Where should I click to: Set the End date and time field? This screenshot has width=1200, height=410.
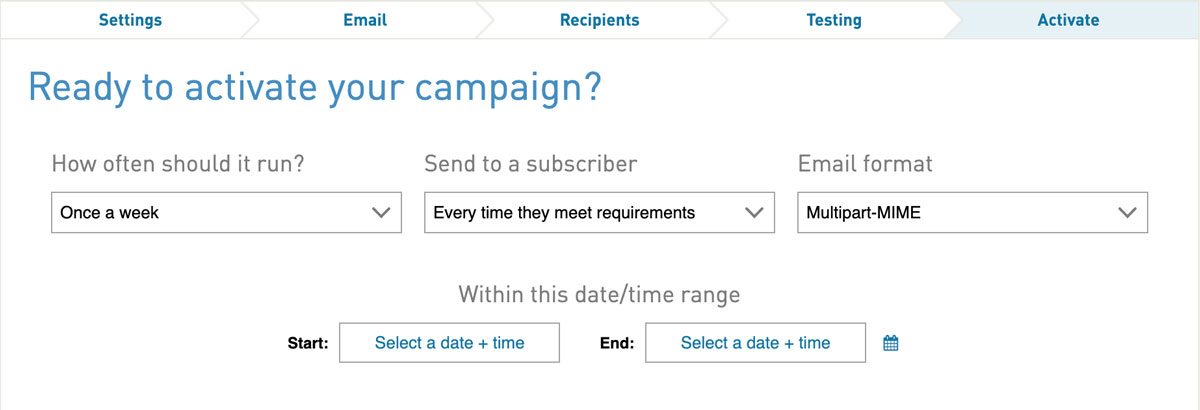(x=755, y=343)
